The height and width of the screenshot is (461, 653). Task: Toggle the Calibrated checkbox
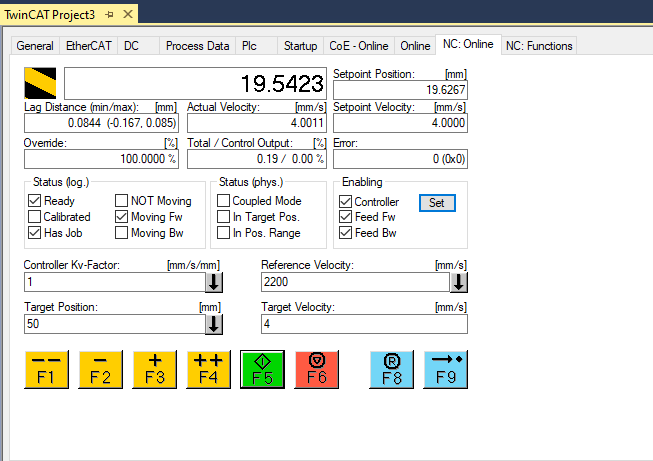pyautogui.click(x=34, y=217)
